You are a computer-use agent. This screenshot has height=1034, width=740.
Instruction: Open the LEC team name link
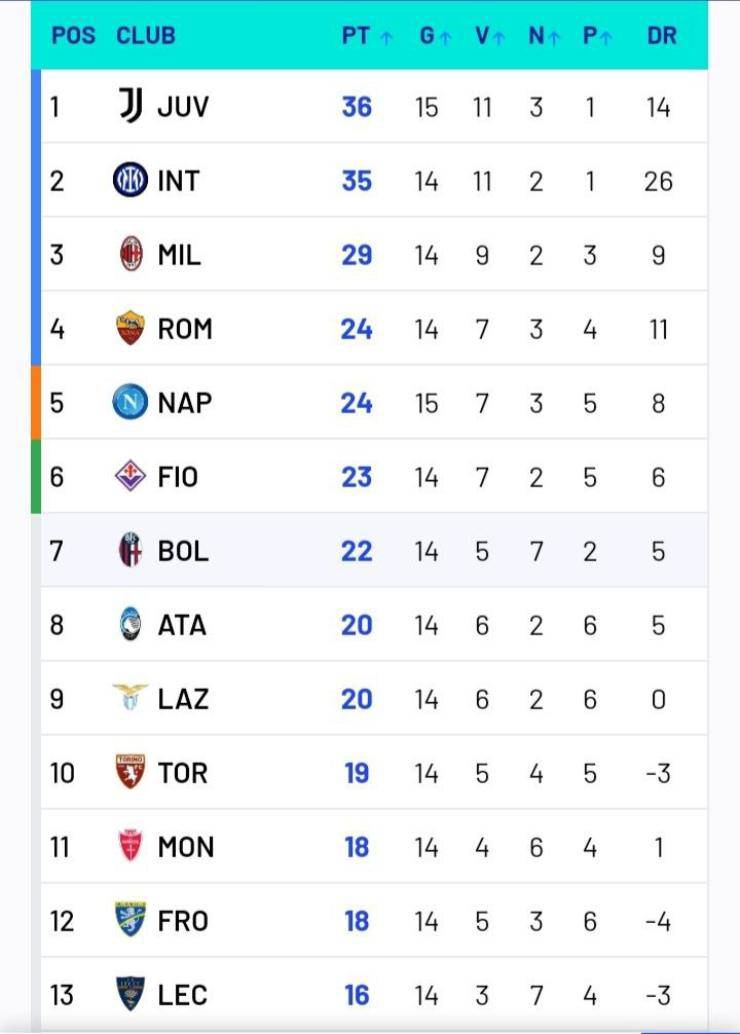(x=182, y=995)
